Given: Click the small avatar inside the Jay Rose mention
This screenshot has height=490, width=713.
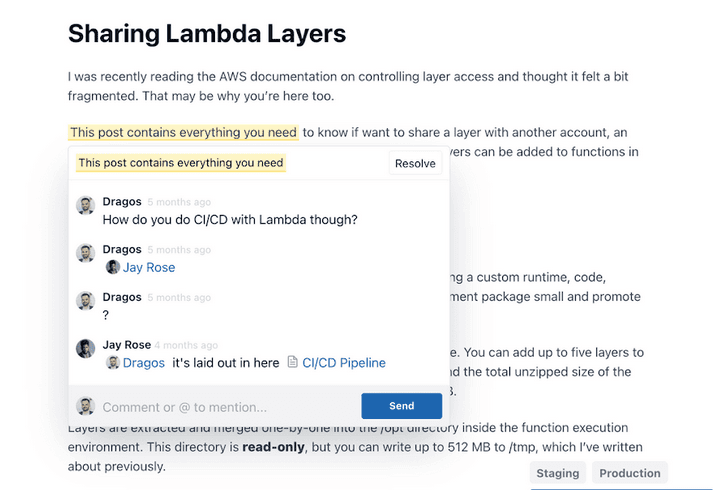Looking at the screenshot, I should (x=113, y=267).
